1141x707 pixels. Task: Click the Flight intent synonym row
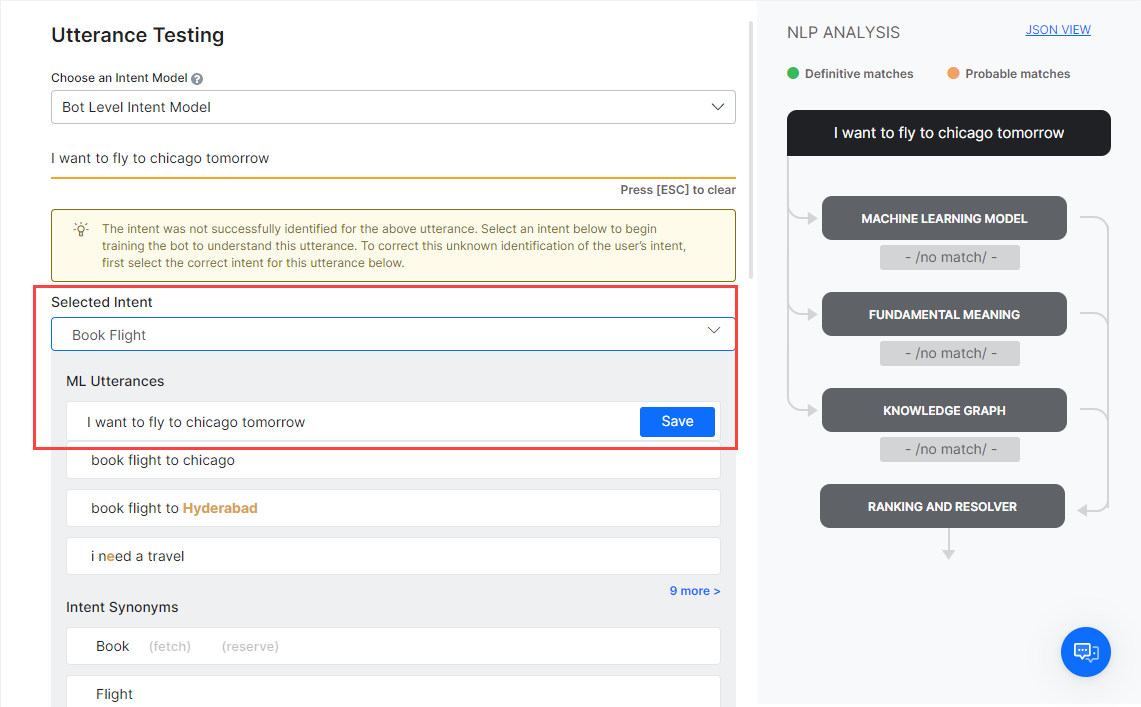tap(392, 693)
